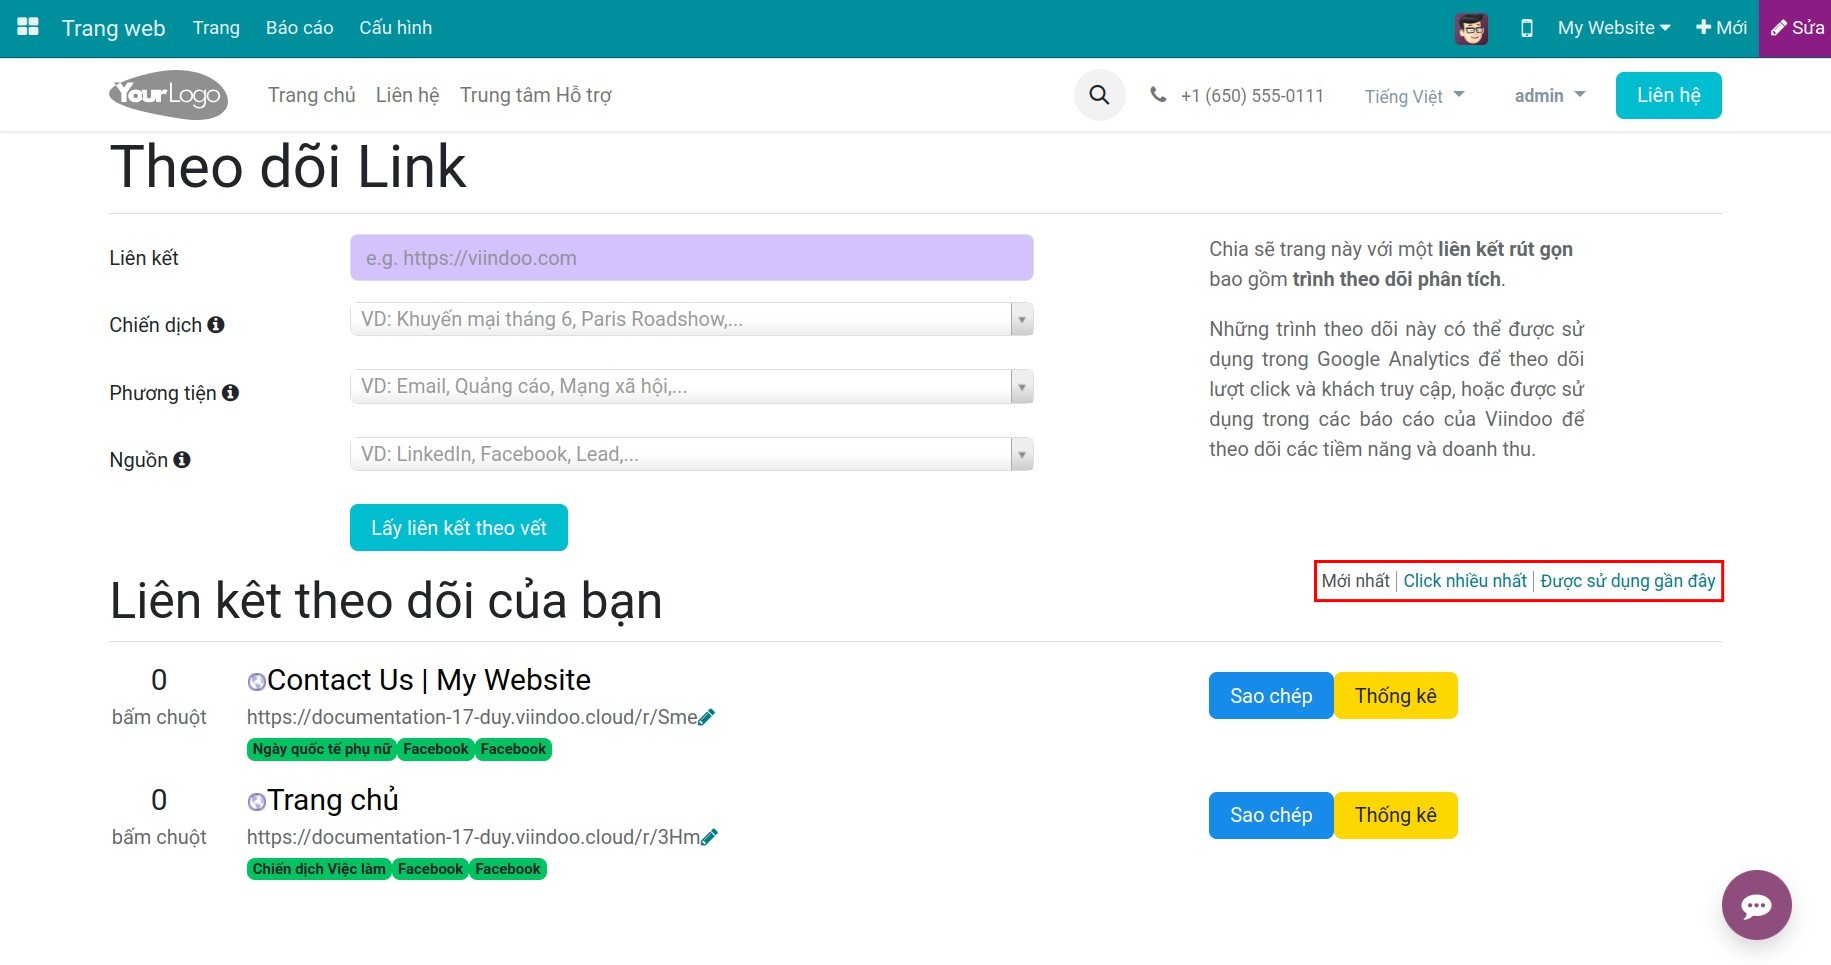The width and height of the screenshot is (1831, 965).
Task: Click the info icon beside Chiến dịch
Action: (216, 325)
